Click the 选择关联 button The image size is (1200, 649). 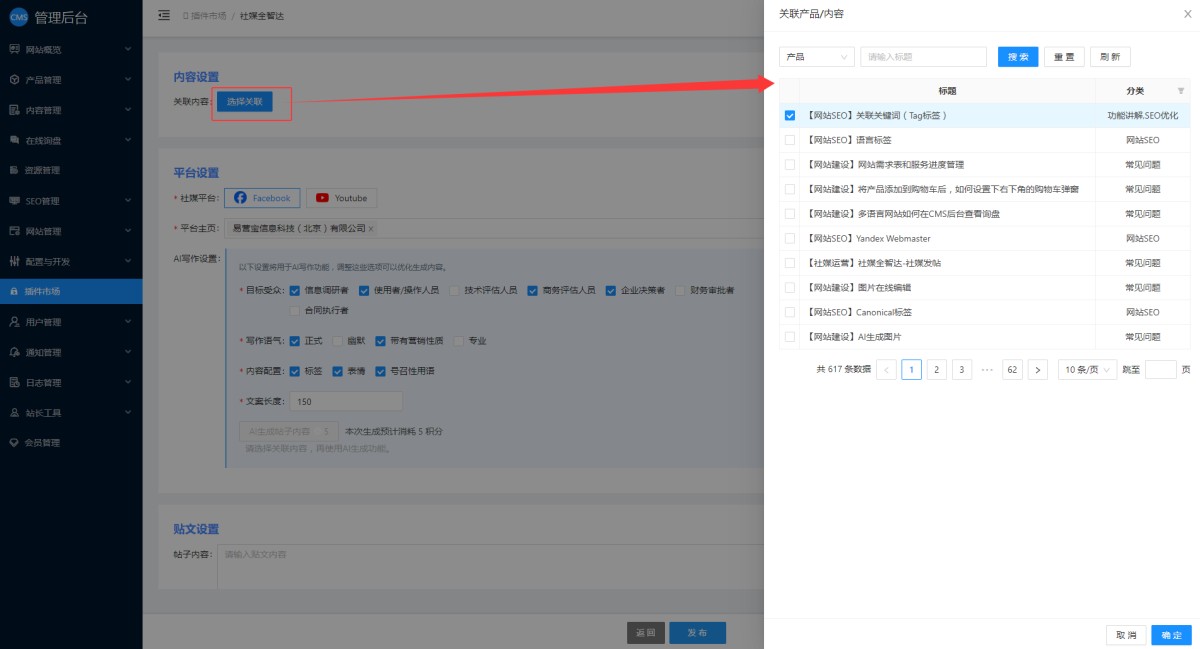pos(245,102)
